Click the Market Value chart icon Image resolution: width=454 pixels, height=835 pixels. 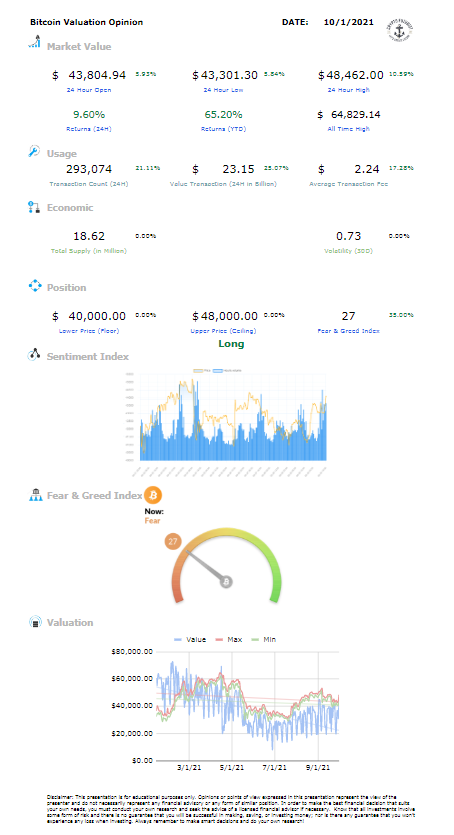(35, 42)
